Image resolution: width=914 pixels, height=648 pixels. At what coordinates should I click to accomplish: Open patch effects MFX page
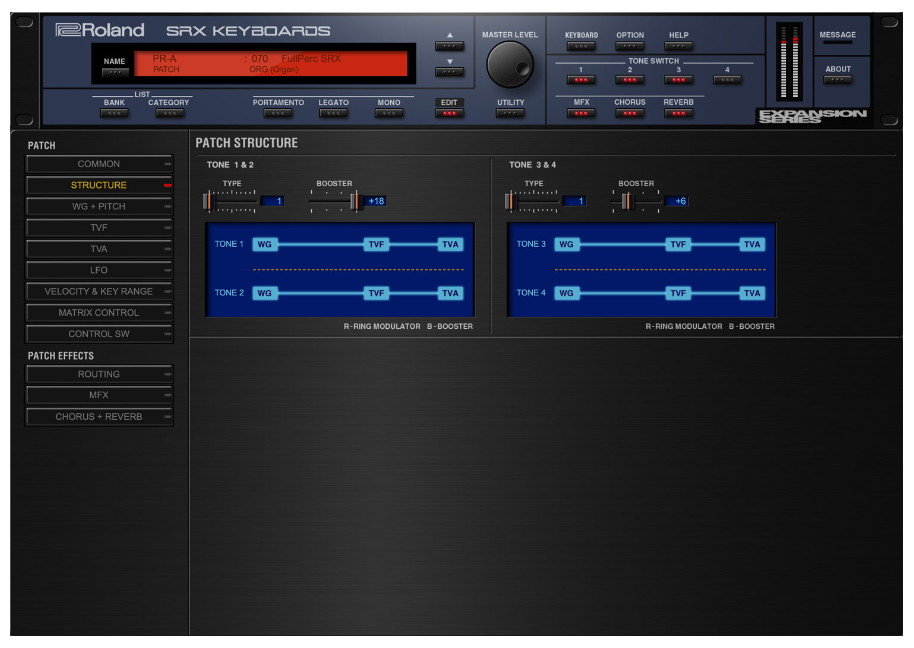pyautogui.click(x=99, y=395)
